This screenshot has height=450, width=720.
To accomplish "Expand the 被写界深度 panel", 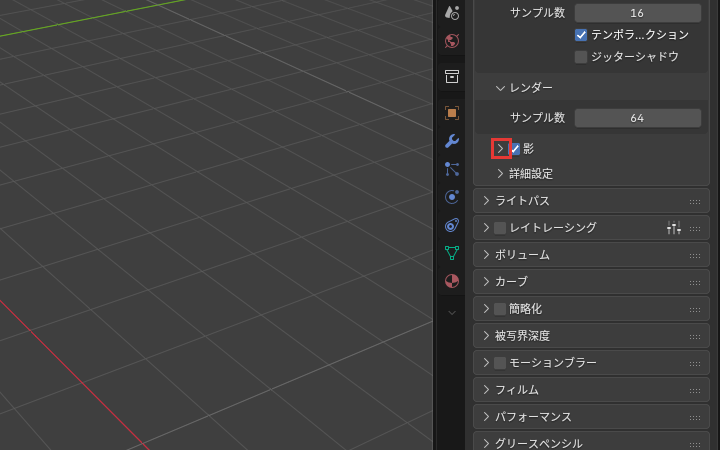I will (486, 336).
